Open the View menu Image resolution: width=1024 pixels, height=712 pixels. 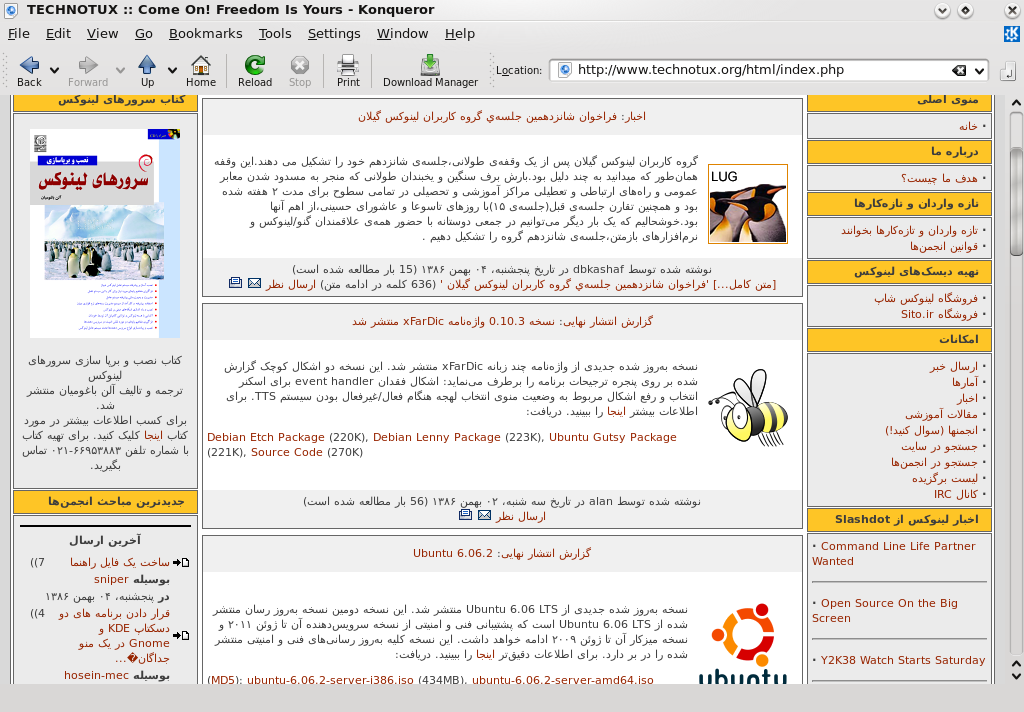pos(103,33)
